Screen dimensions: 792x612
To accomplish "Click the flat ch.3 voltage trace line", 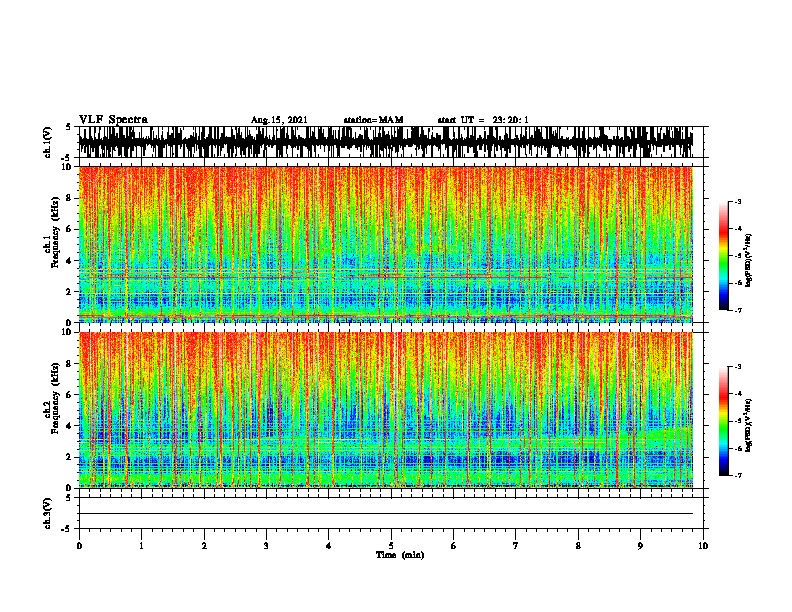I will point(386,514).
